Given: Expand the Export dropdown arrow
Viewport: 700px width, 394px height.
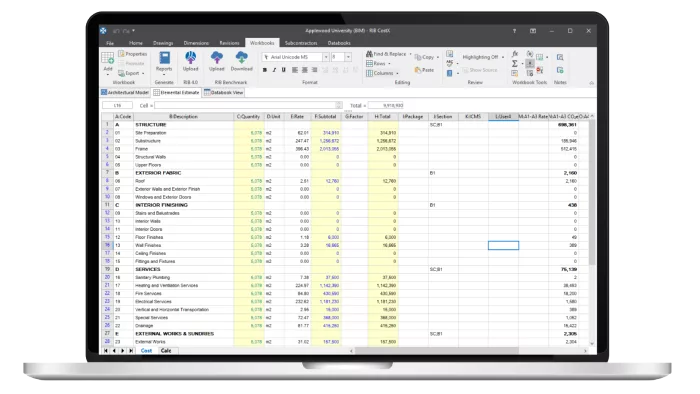Looking at the screenshot, I should (143, 74).
